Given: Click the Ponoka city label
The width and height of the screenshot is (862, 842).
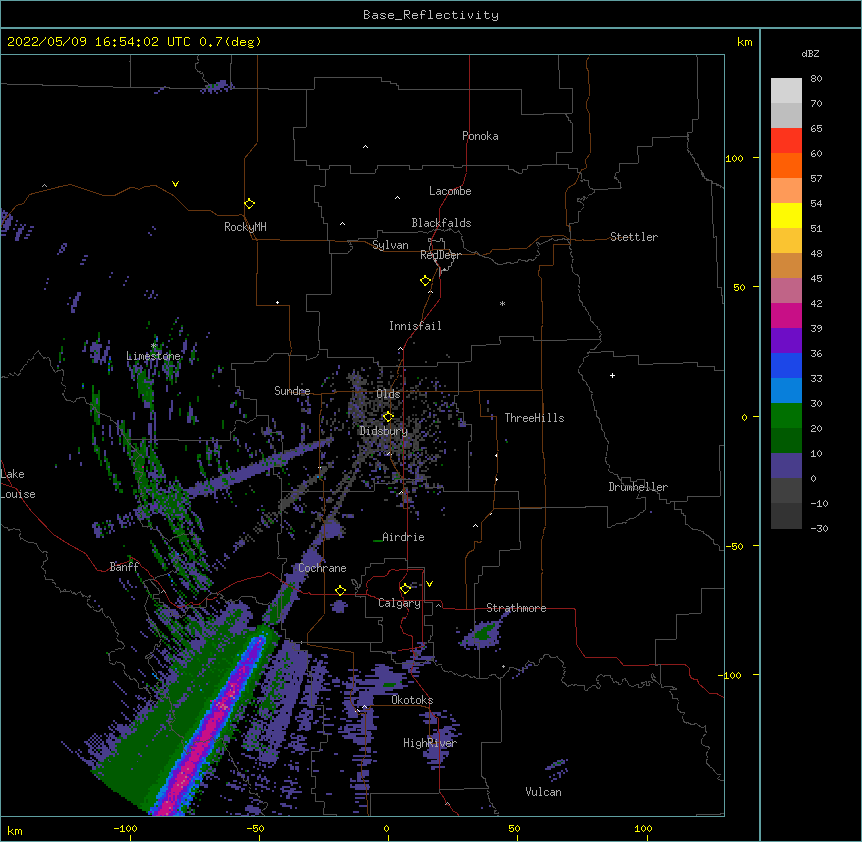Looking at the screenshot, I should pos(480,136).
